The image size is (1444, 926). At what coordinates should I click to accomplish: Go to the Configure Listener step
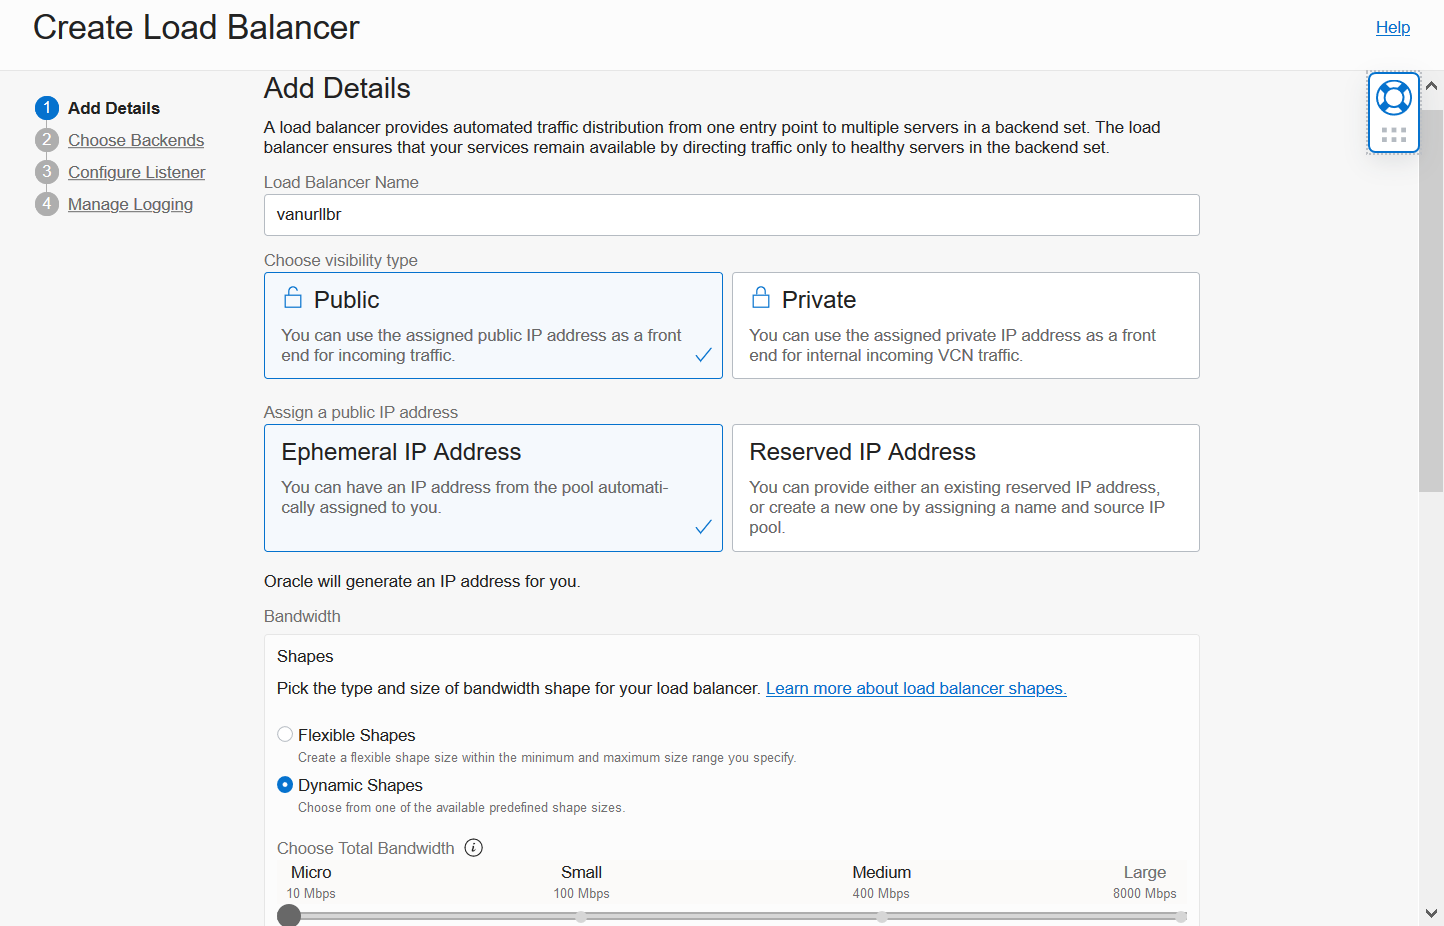136,172
